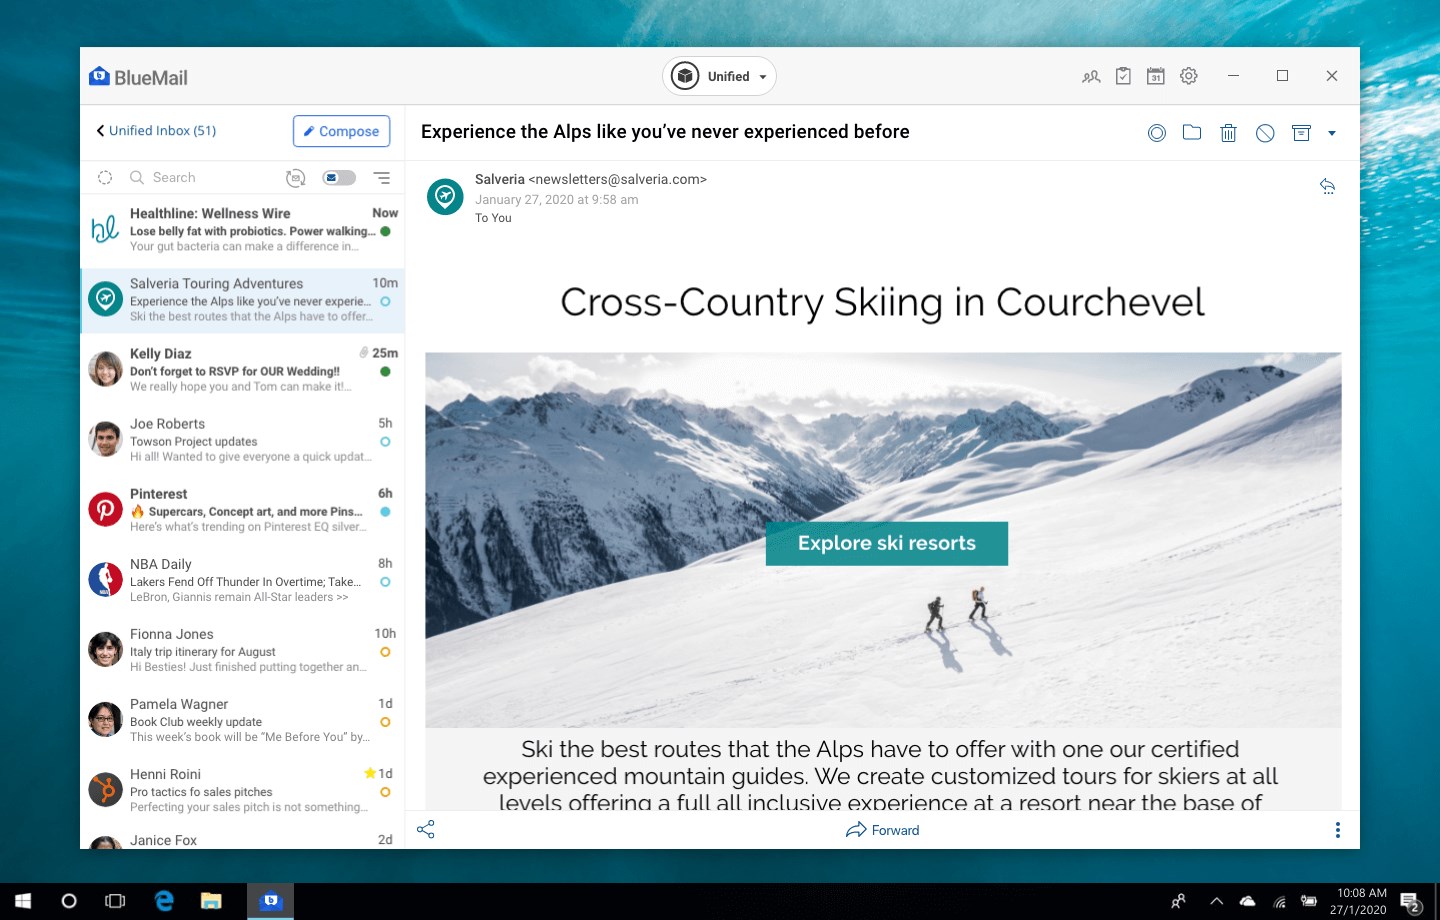Open the Calendar icon in header
1440x920 pixels.
(1156, 76)
